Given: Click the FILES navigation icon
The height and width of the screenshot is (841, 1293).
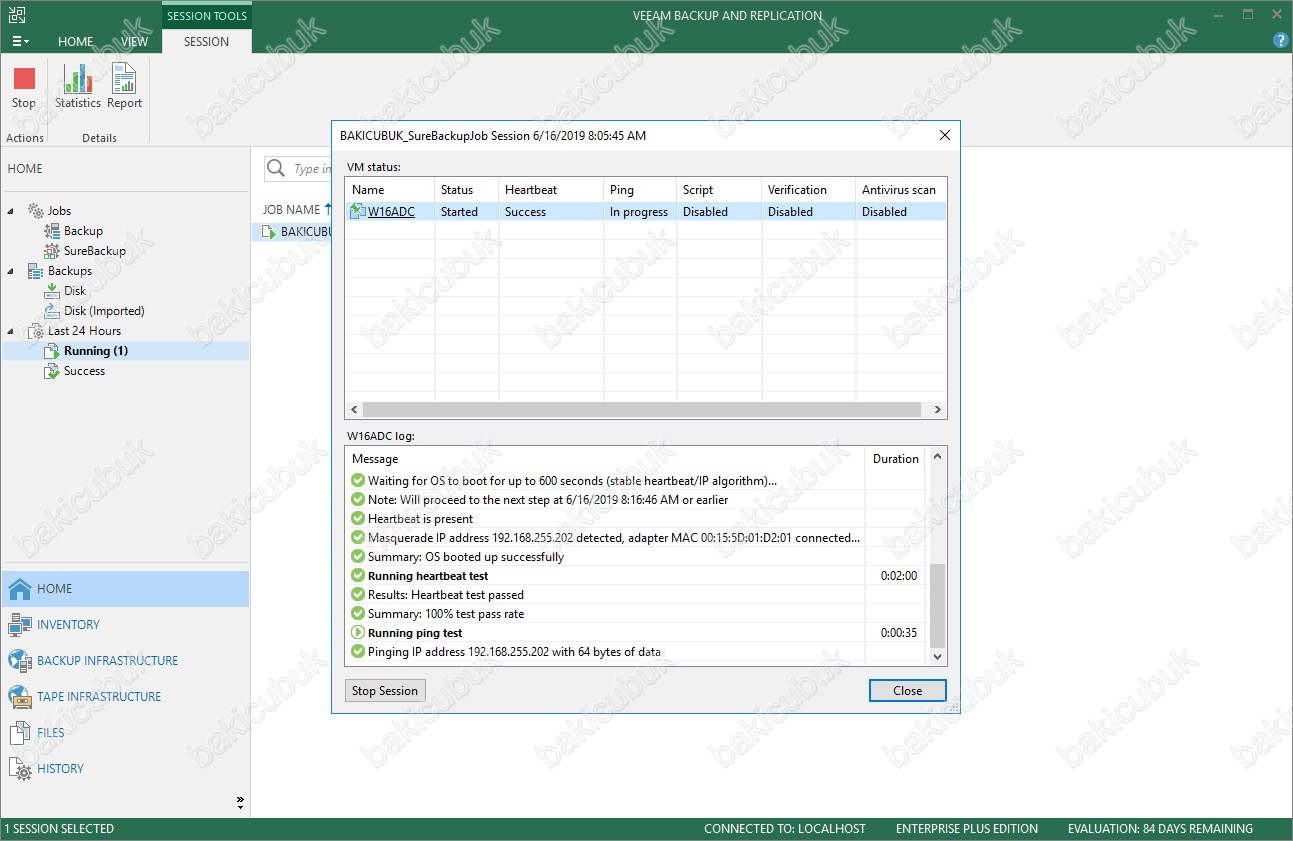Looking at the screenshot, I should click(20, 733).
